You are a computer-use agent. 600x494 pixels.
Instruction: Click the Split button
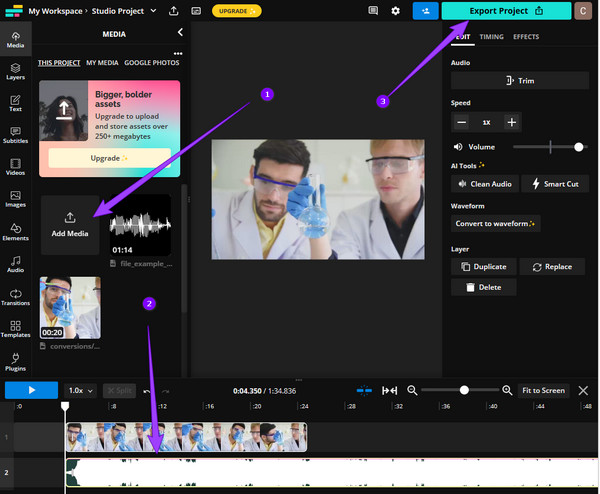coord(119,391)
